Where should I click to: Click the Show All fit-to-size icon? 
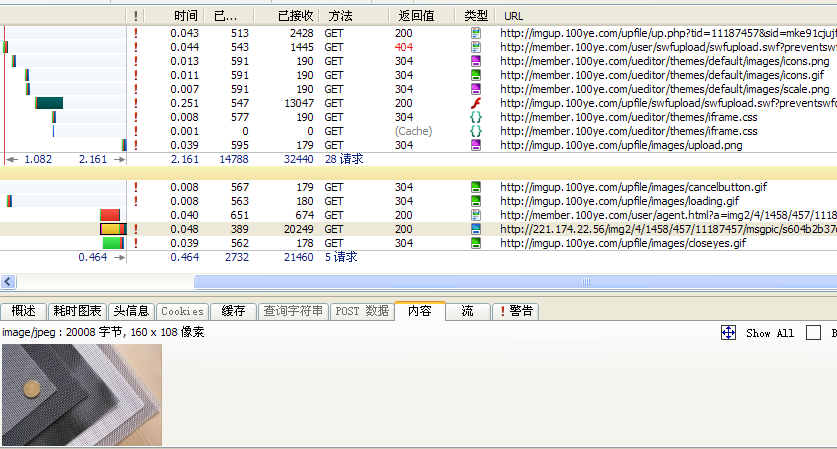[x=728, y=333]
